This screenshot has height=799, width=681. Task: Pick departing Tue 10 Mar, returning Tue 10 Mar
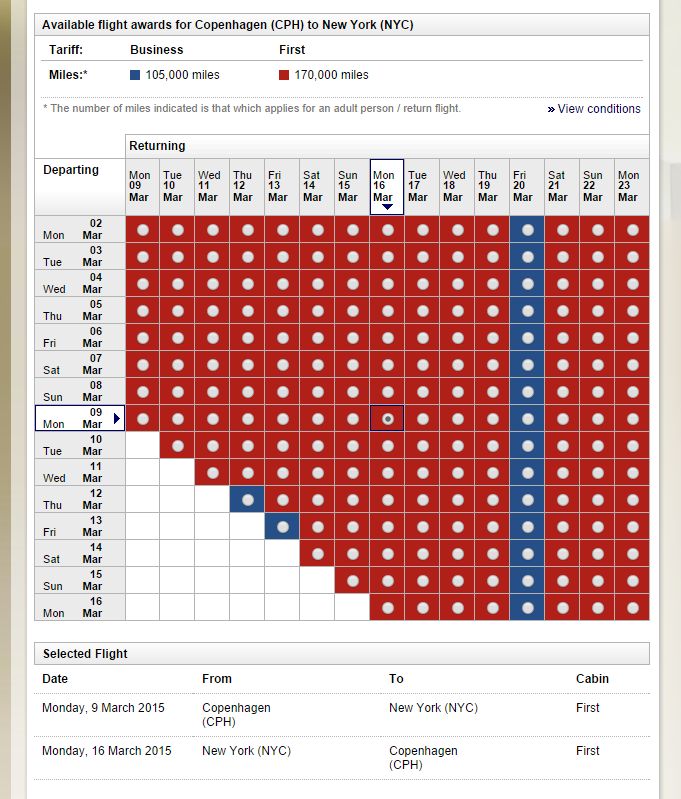click(177, 445)
